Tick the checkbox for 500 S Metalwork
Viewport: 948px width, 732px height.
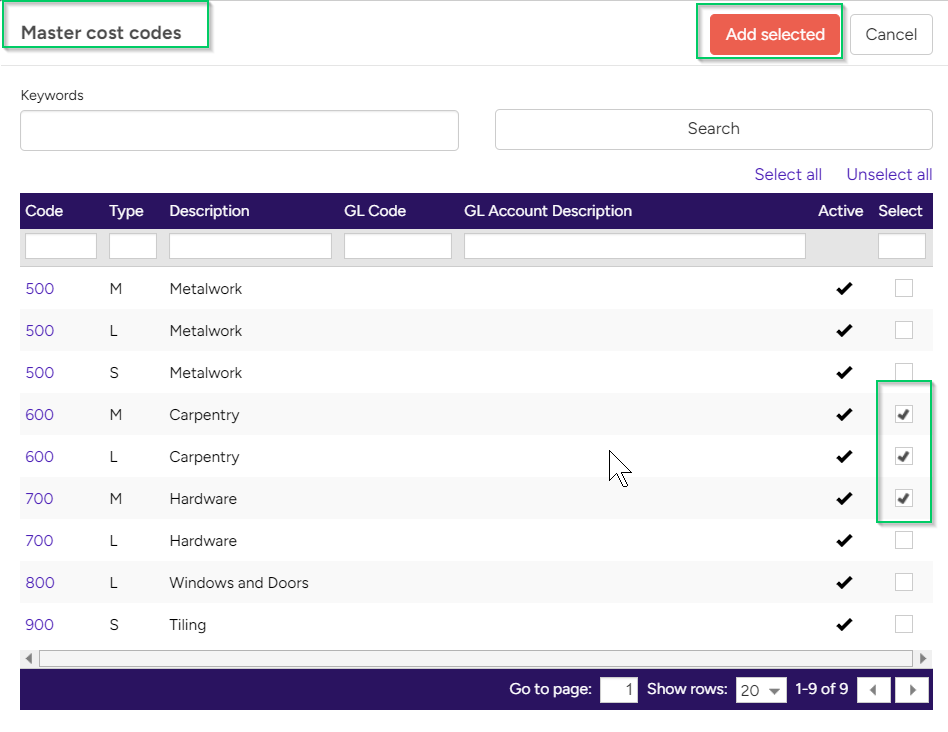[x=903, y=371]
